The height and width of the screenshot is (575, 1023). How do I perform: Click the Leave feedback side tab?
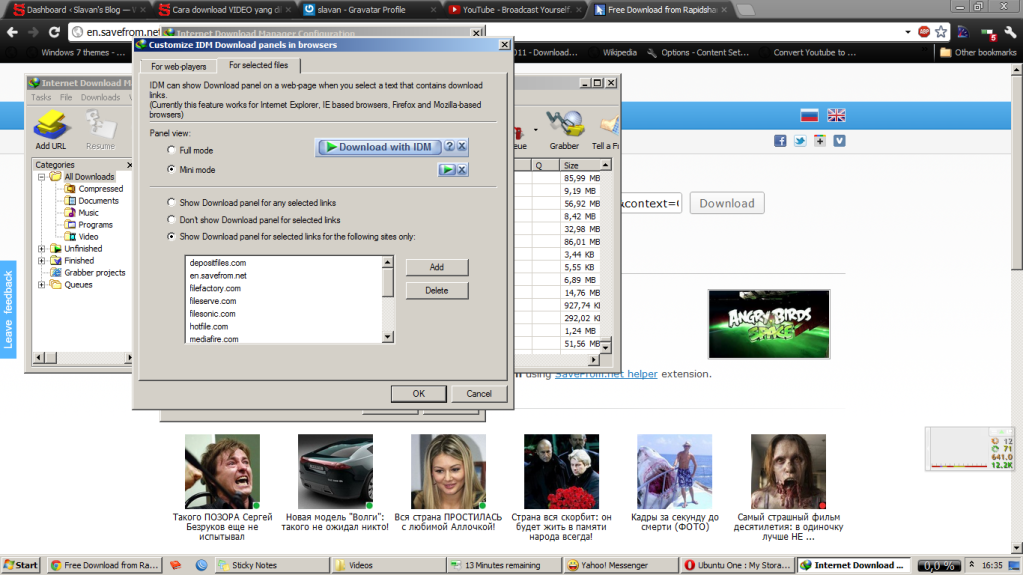(8, 310)
